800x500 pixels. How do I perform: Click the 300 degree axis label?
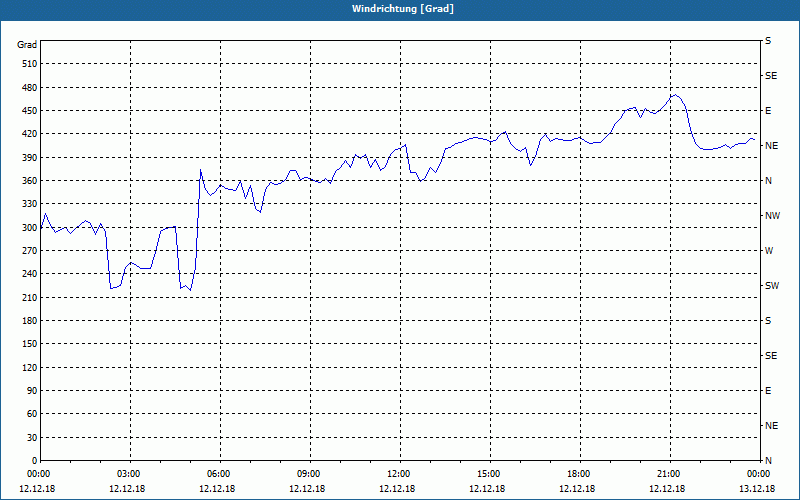[30, 227]
